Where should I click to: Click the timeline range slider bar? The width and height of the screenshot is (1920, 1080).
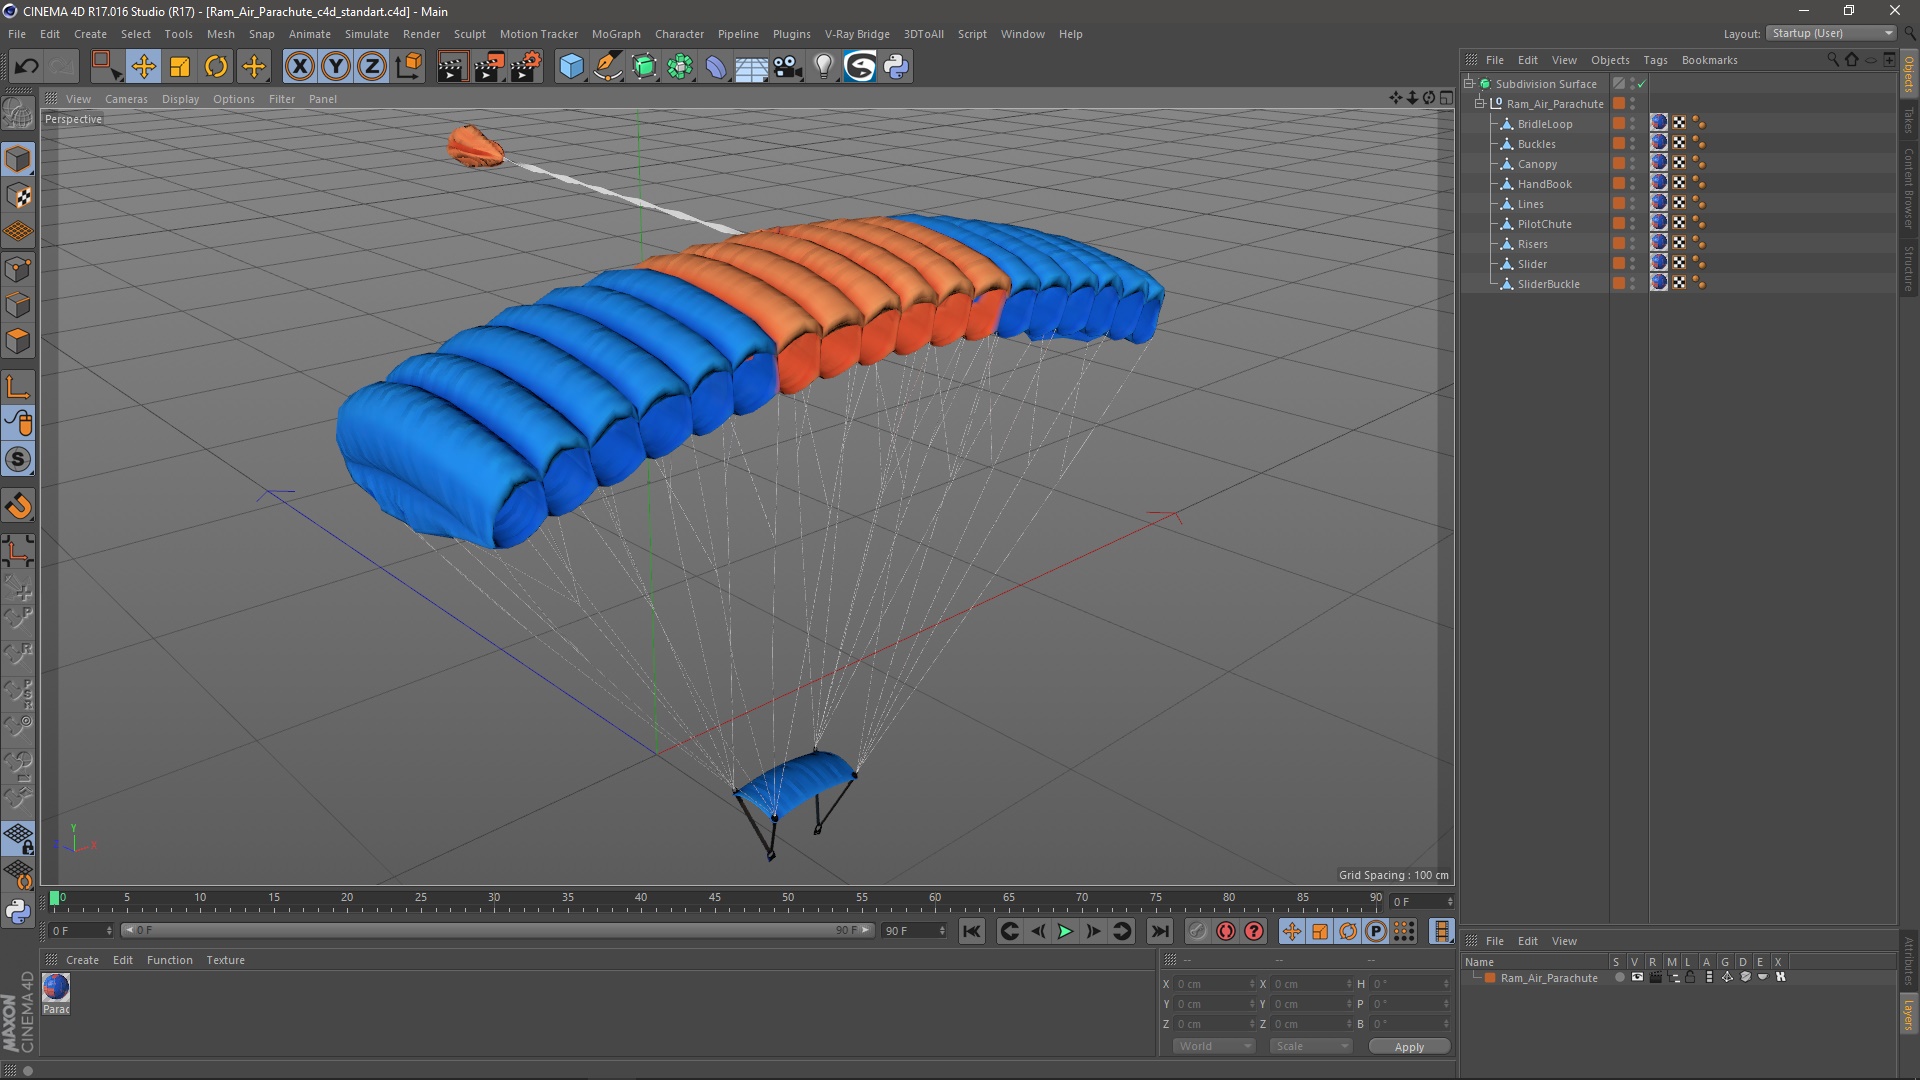point(497,931)
